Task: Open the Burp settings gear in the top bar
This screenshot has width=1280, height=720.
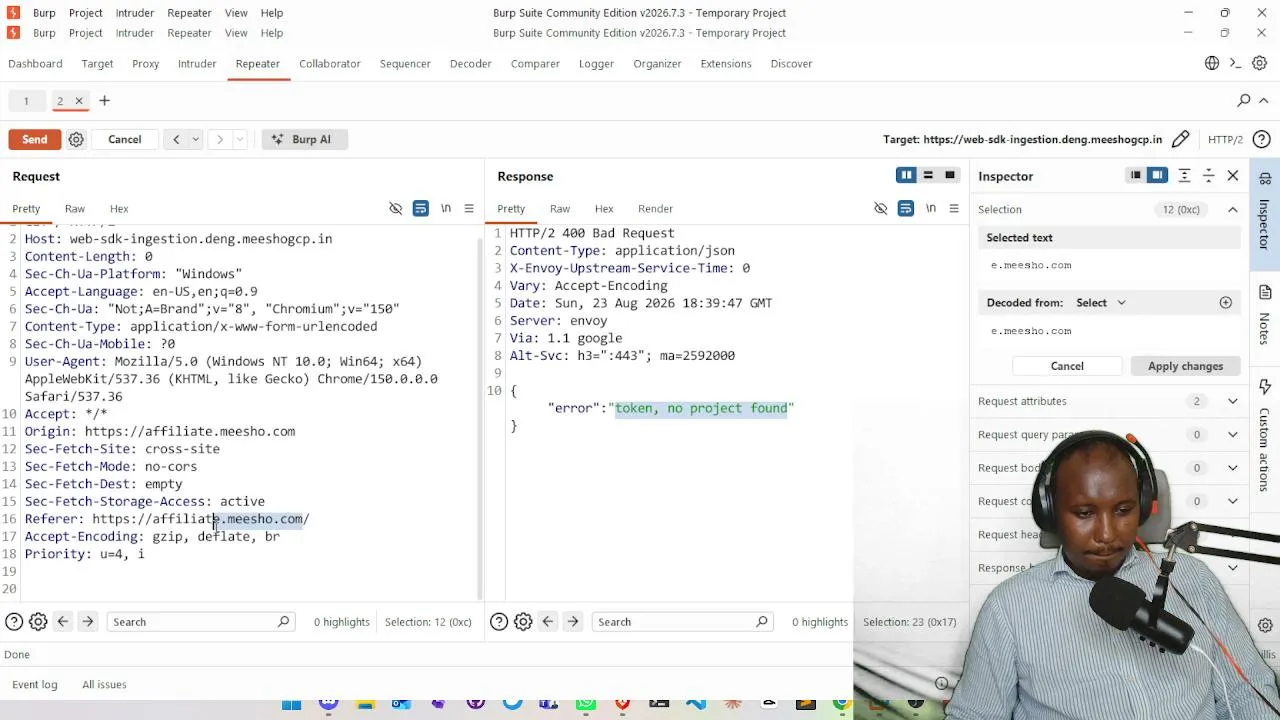Action: pos(1261,64)
